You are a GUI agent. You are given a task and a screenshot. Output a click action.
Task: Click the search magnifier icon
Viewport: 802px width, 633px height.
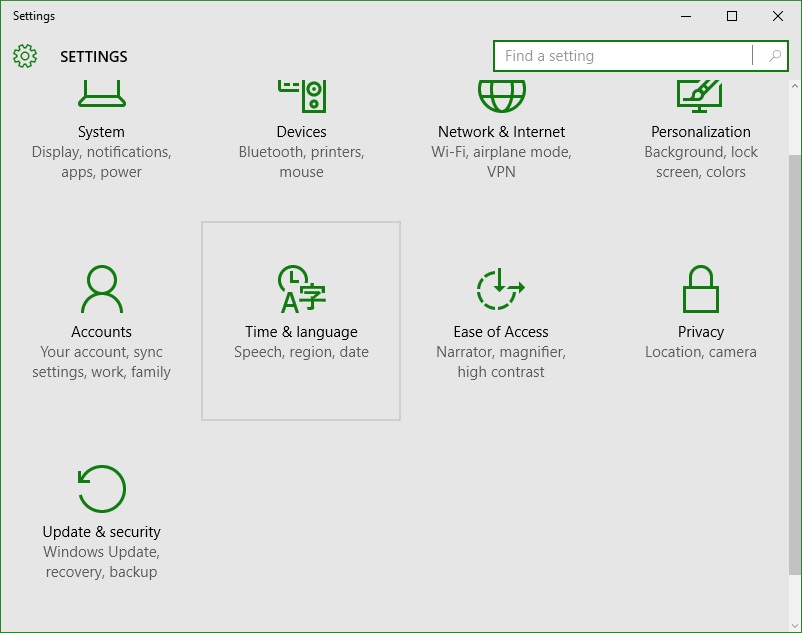pyautogui.click(x=775, y=56)
